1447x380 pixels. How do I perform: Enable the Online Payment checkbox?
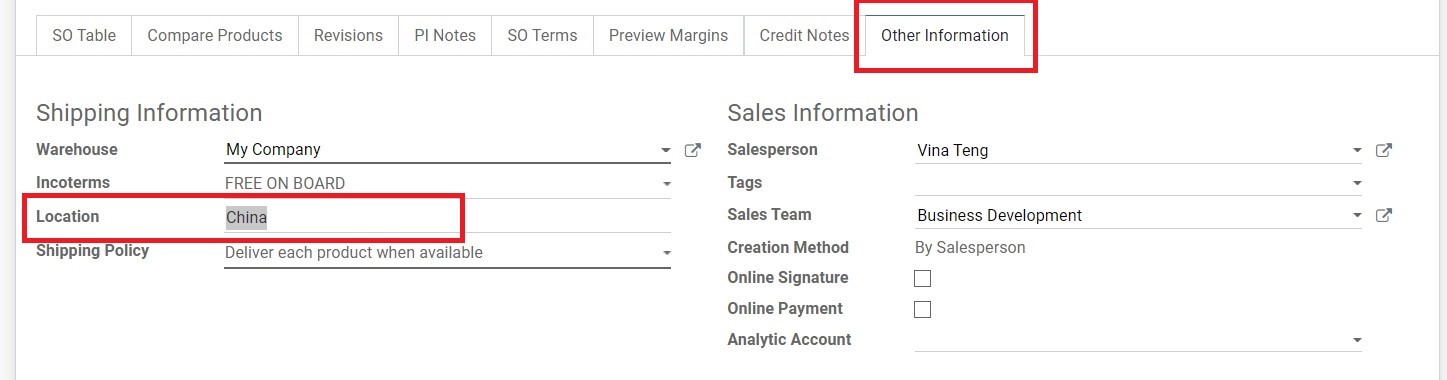coord(923,309)
